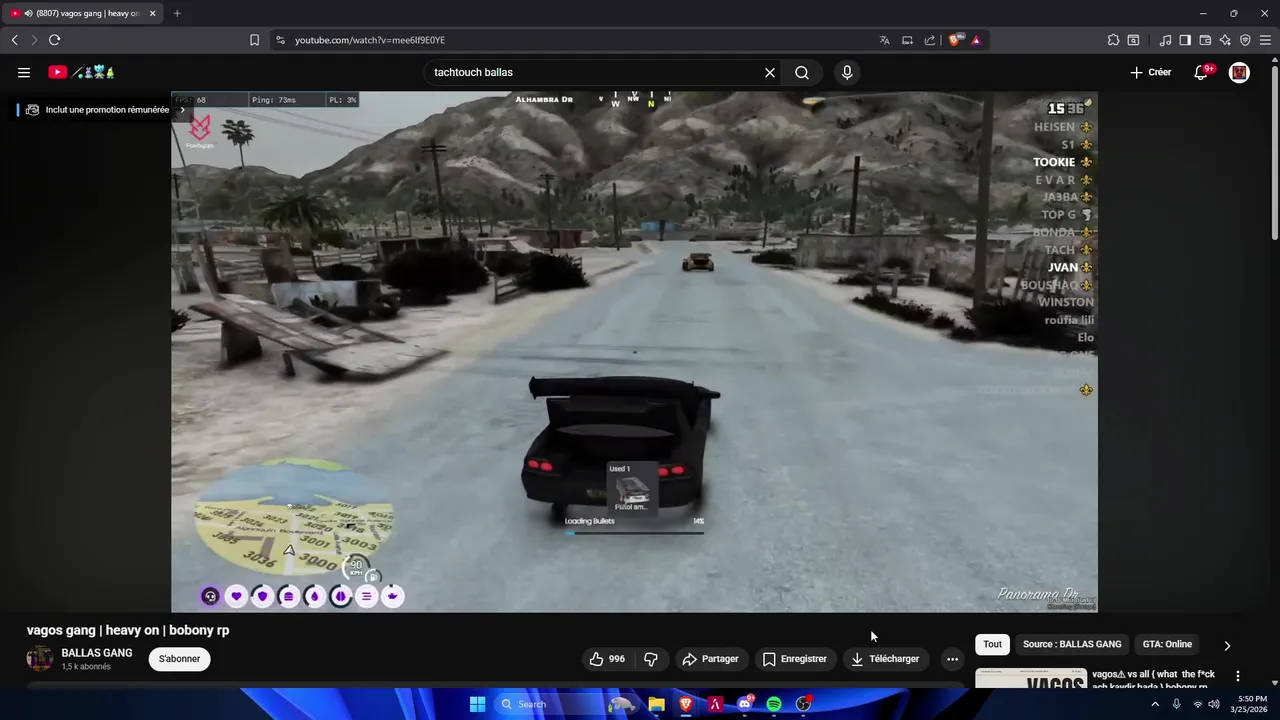This screenshot has width=1280, height=720.
Task: Open the Brave Wallet icon
Action: [1205, 40]
